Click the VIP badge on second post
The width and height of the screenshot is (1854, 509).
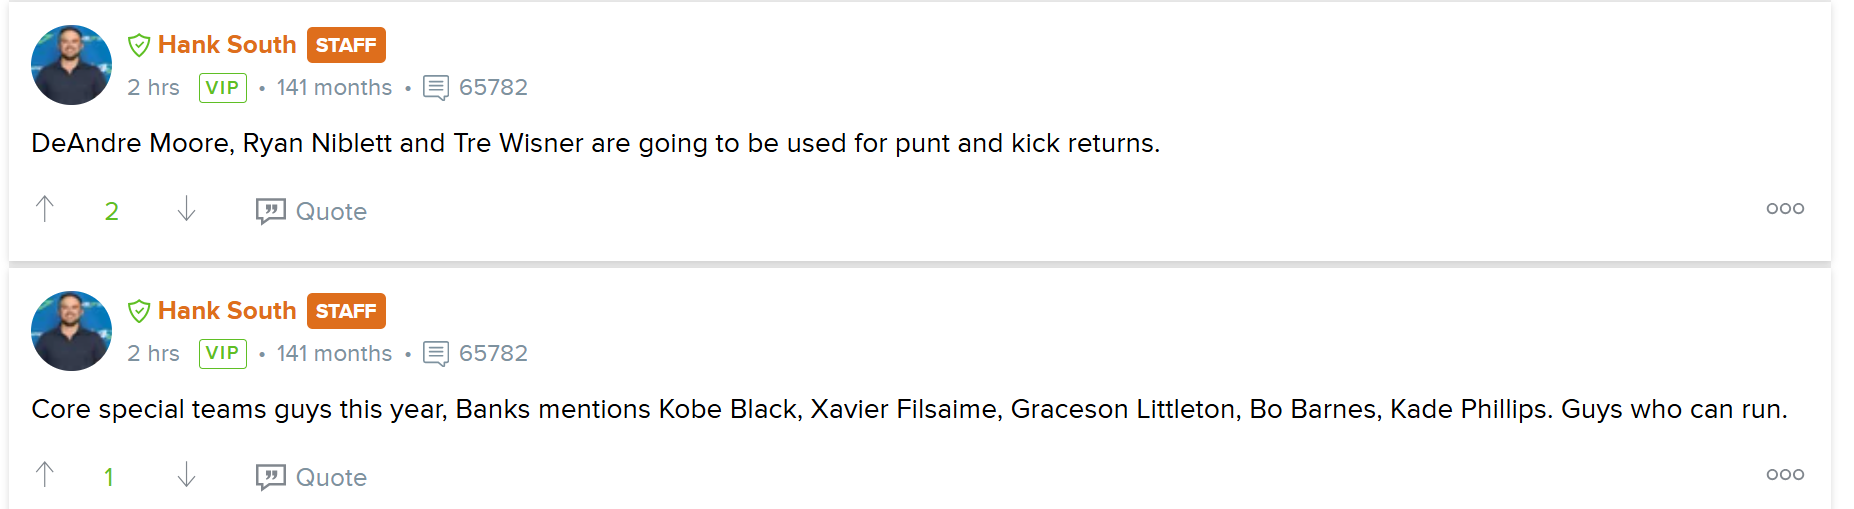coord(223,354)
